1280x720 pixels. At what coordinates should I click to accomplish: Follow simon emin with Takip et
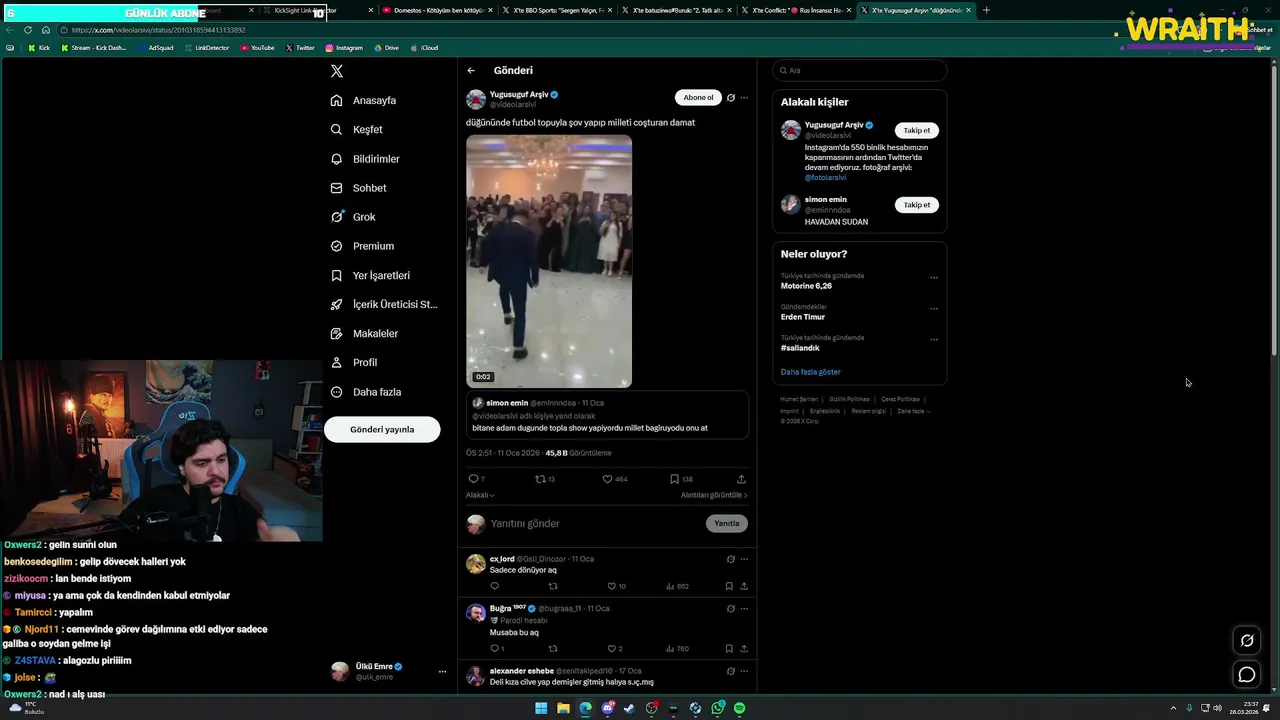[x=916, y=205]
